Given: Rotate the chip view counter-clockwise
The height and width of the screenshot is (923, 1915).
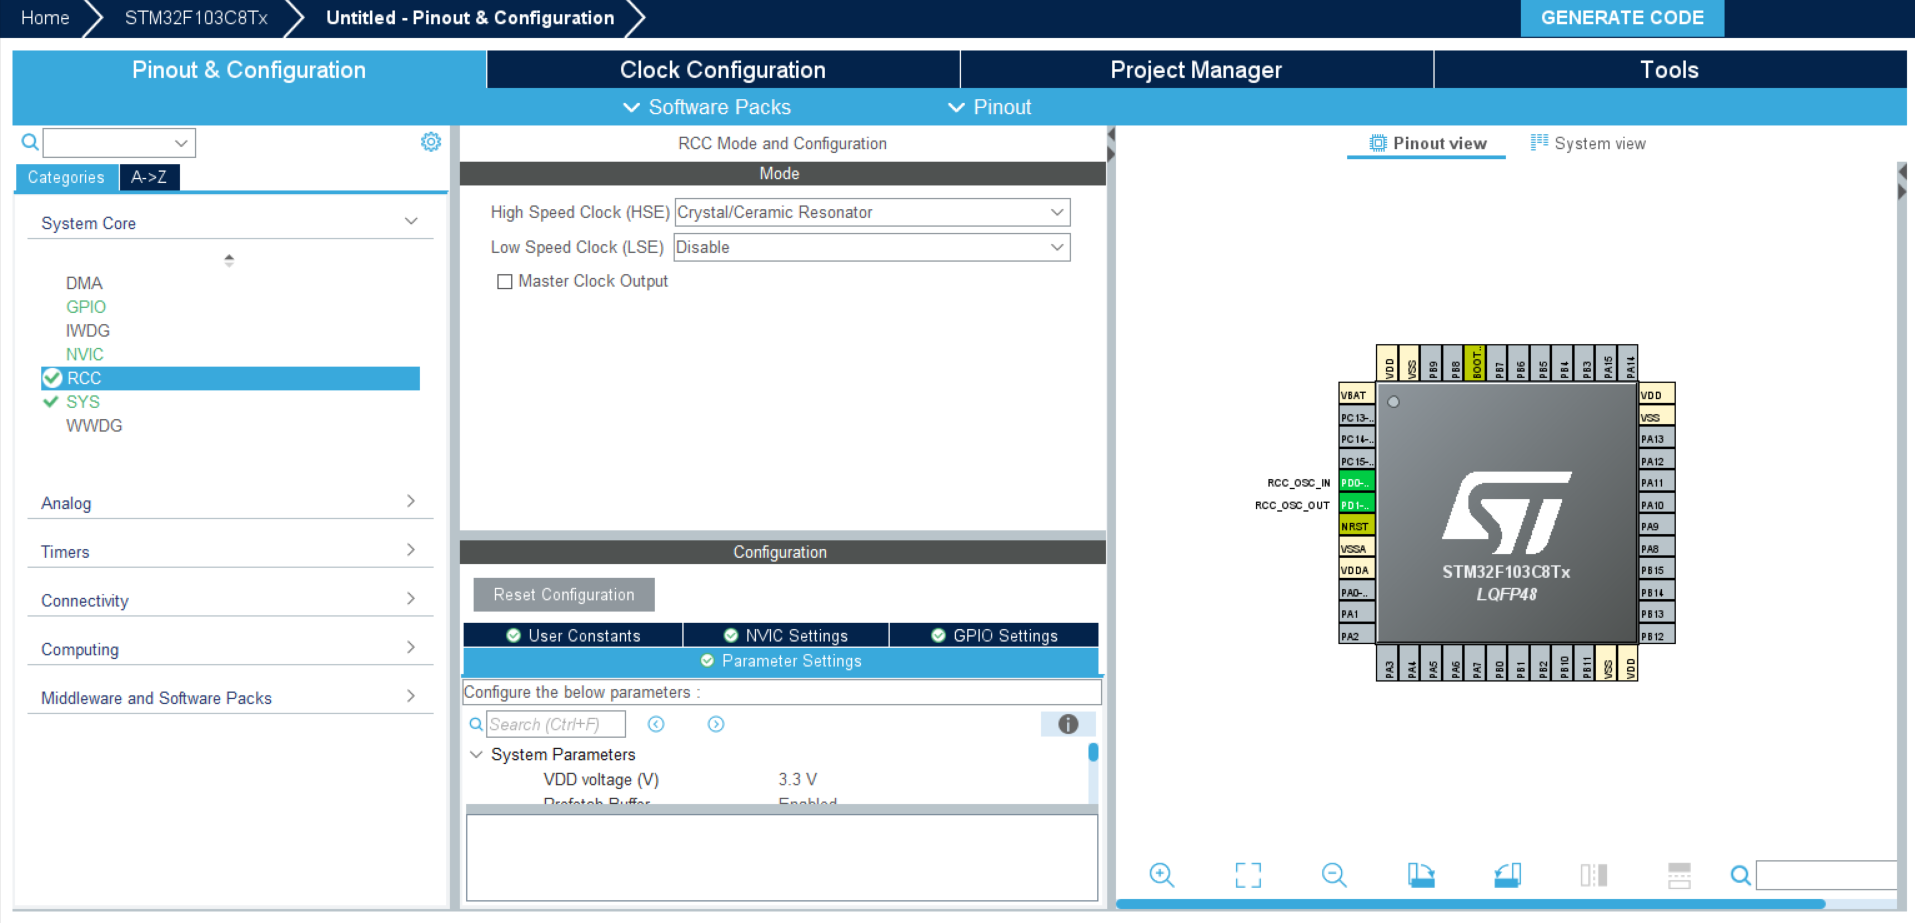Looking at the screenshot, I should tap(1507, 875).
